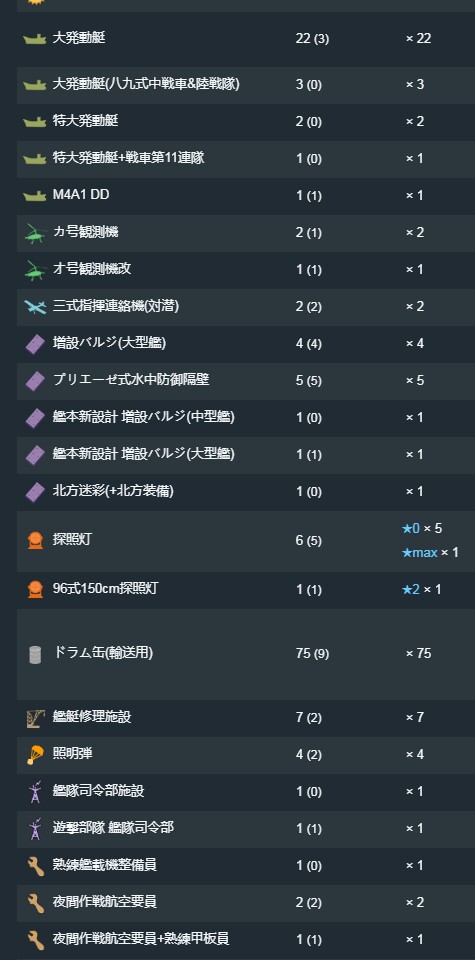Select the プリエーゼ式水中防御隔壁 equipment name
This screenshot has height=960, width=475.
131,380
